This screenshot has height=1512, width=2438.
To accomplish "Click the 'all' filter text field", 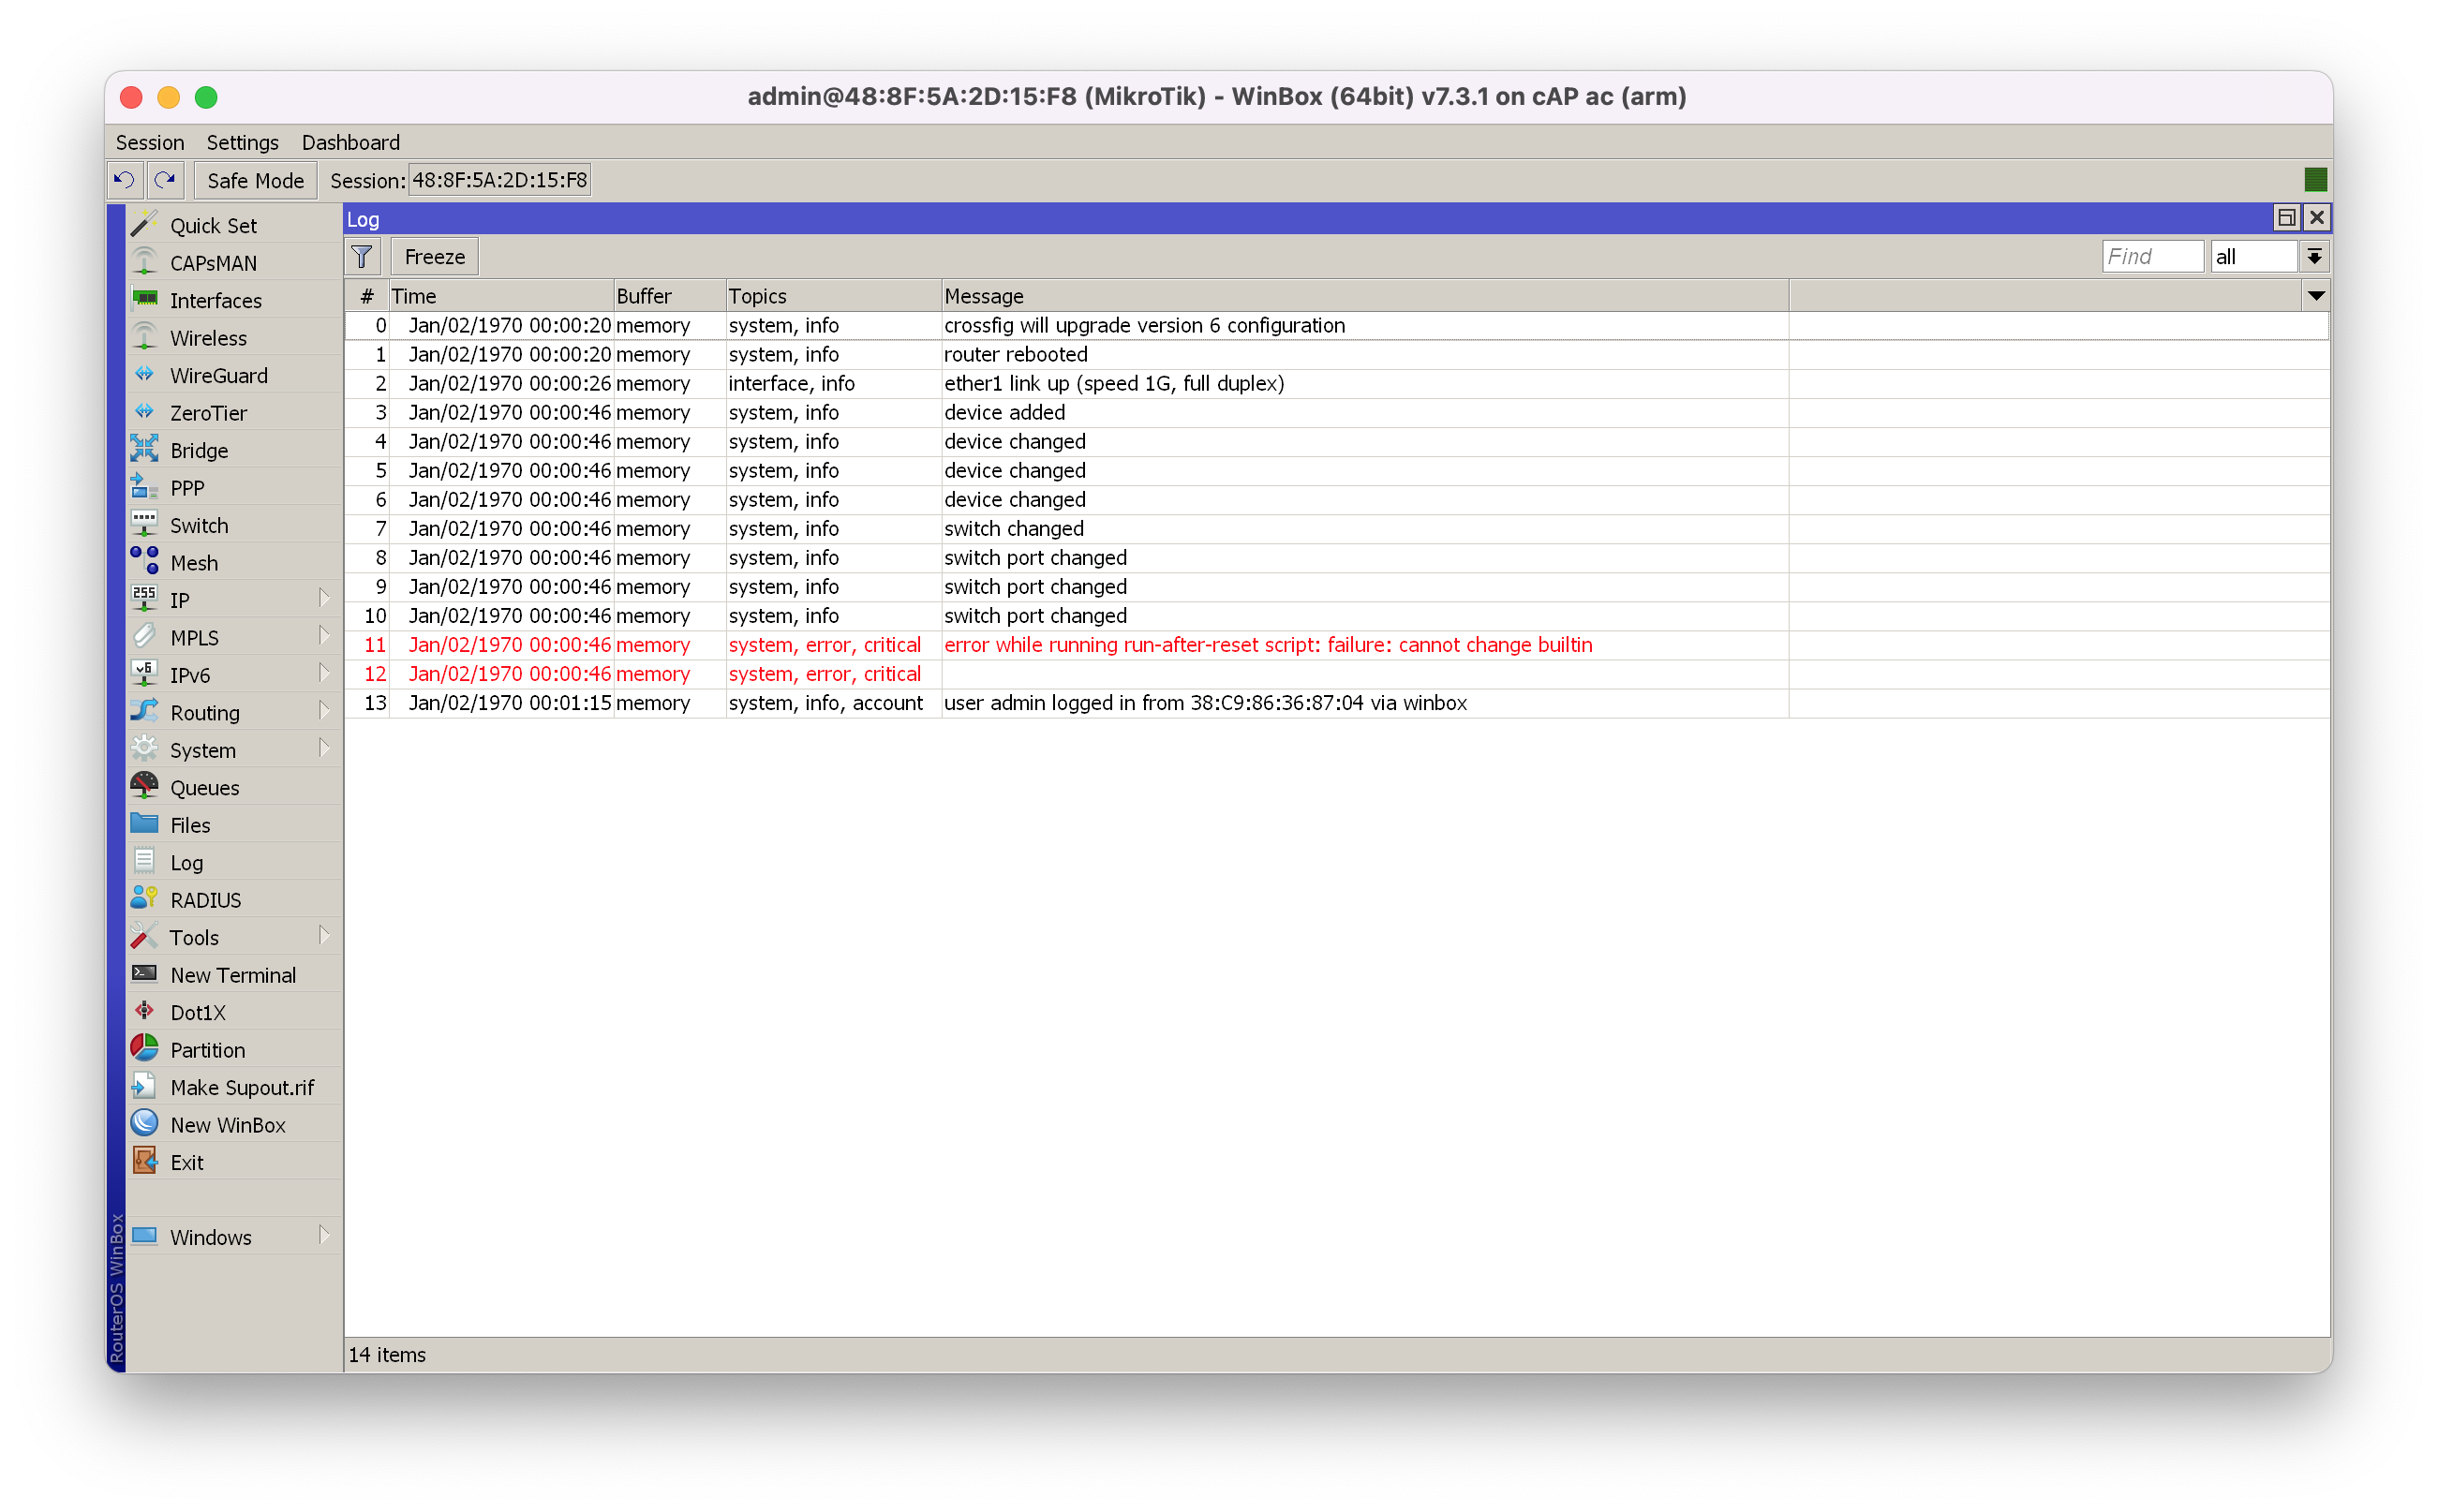I will (x=2254, y=257).
